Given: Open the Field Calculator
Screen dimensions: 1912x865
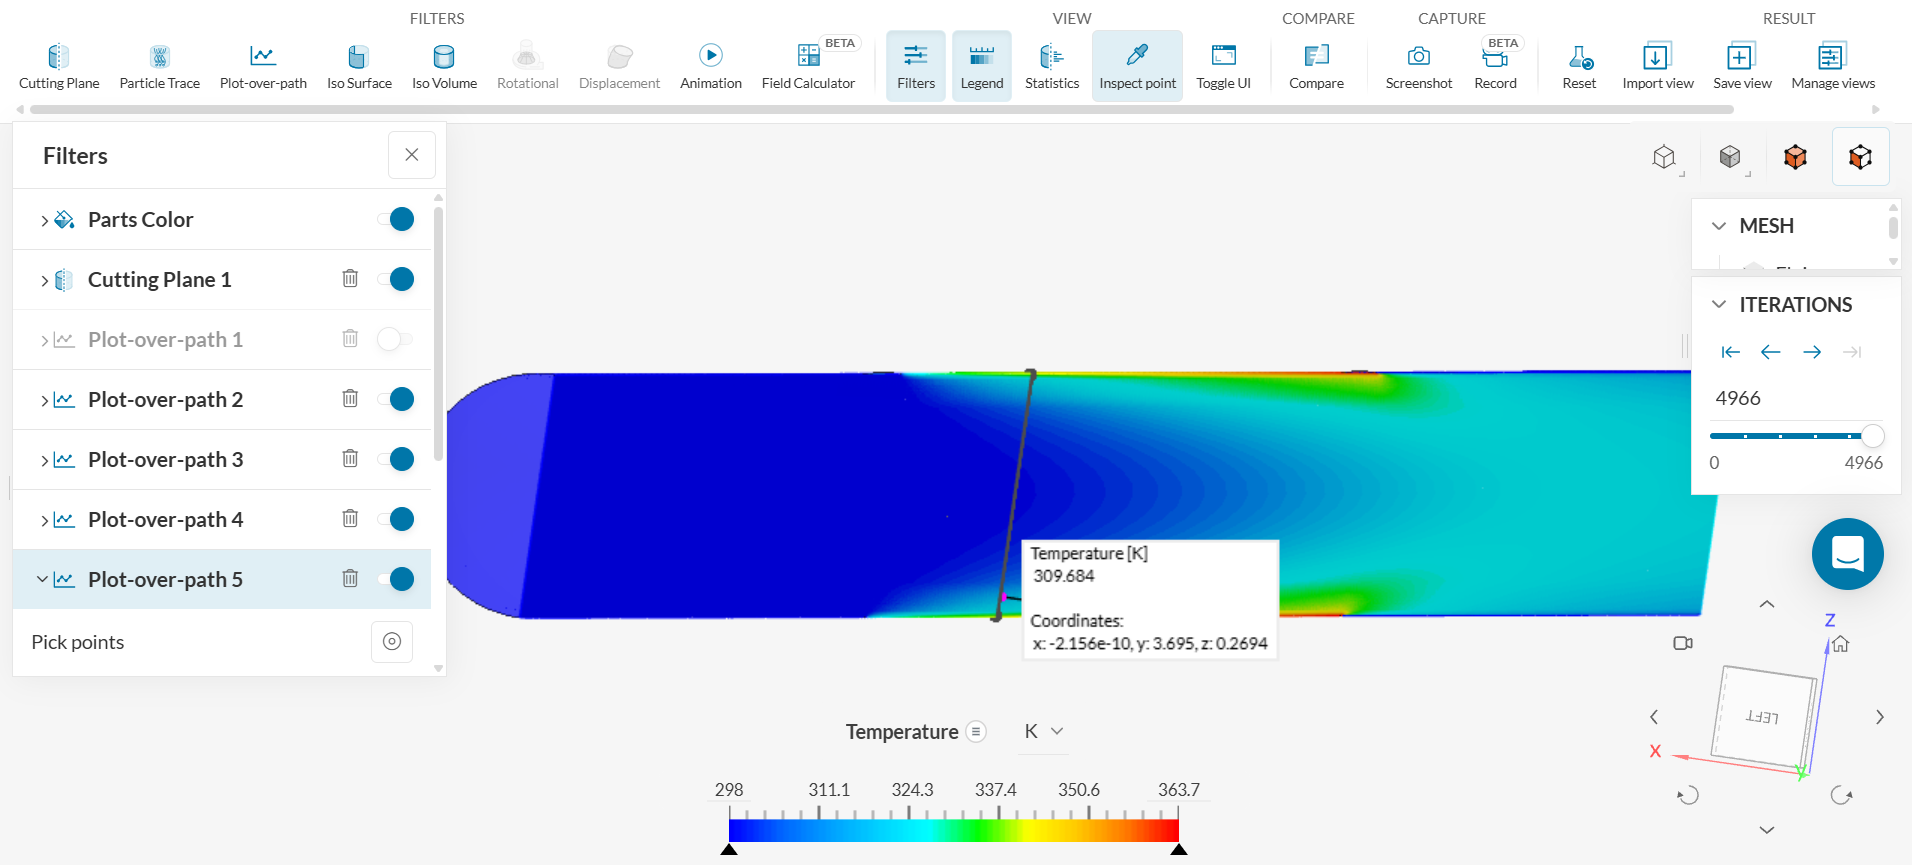Looking at the screenshot, I should [808, 66].
